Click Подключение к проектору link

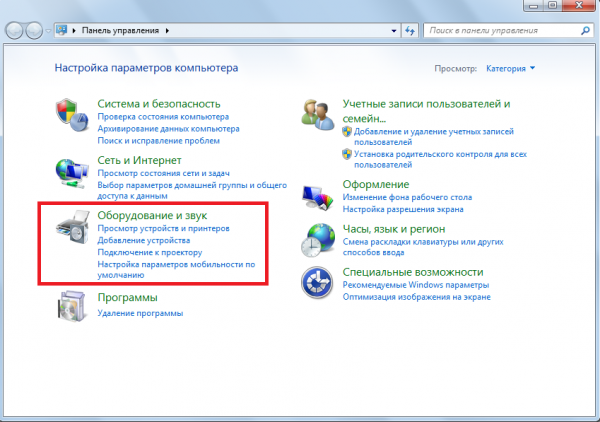tap(150, 253)
